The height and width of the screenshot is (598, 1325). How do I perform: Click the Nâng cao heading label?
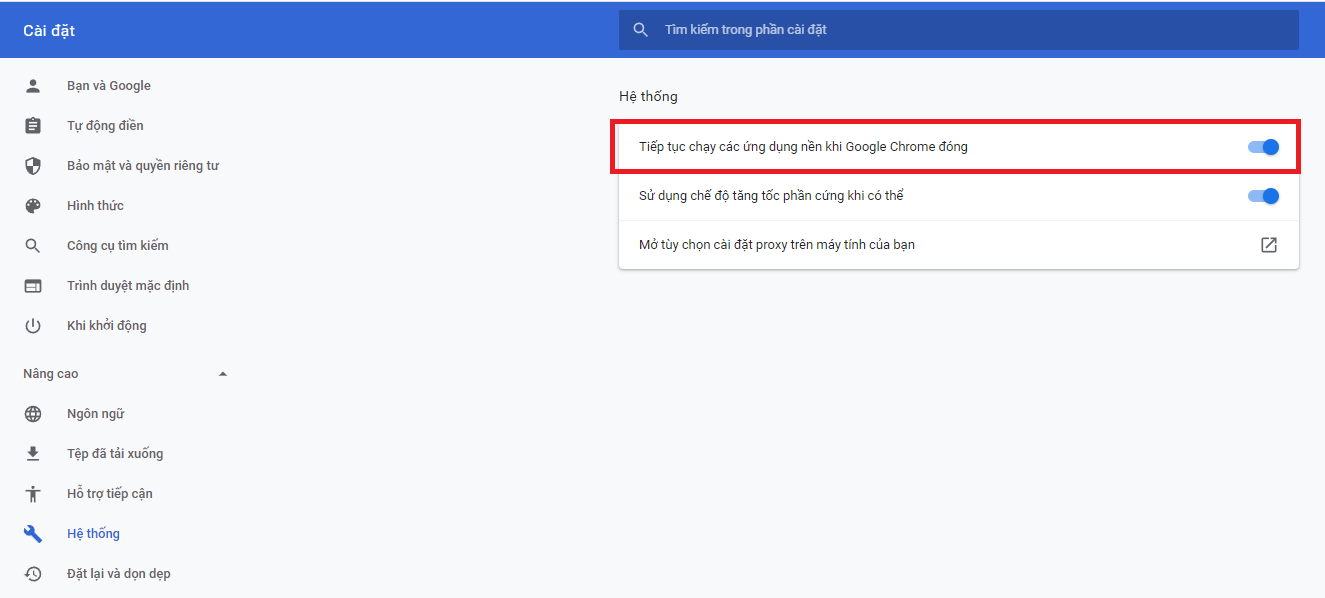point(51,374)
